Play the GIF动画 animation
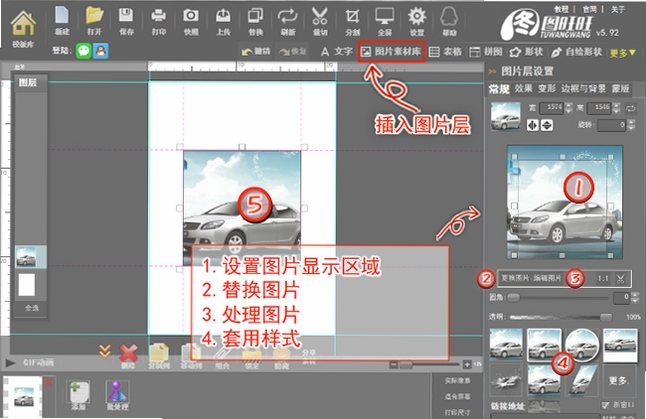646x419 pixels. coord(10,363)
